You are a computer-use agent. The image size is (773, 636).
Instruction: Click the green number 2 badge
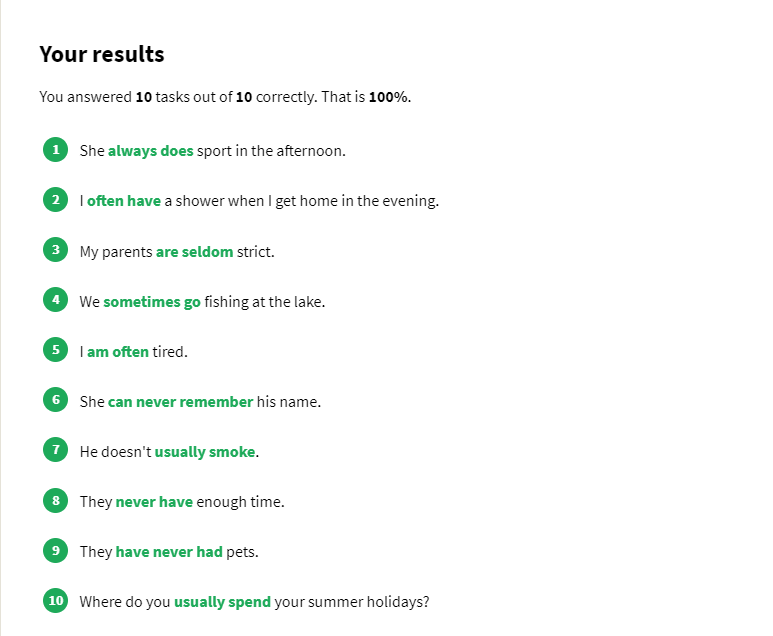pos(56,200)
